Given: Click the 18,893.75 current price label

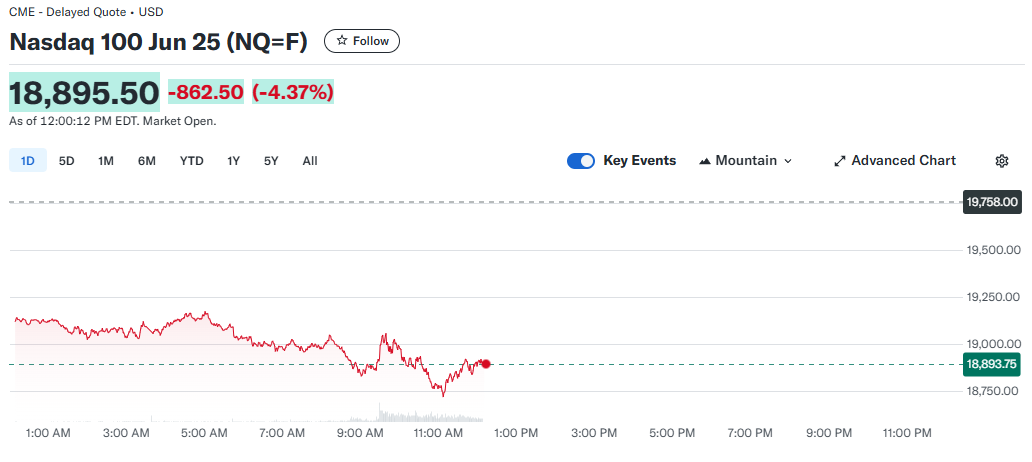Looking at the screenshot, I should click(993, 364).
